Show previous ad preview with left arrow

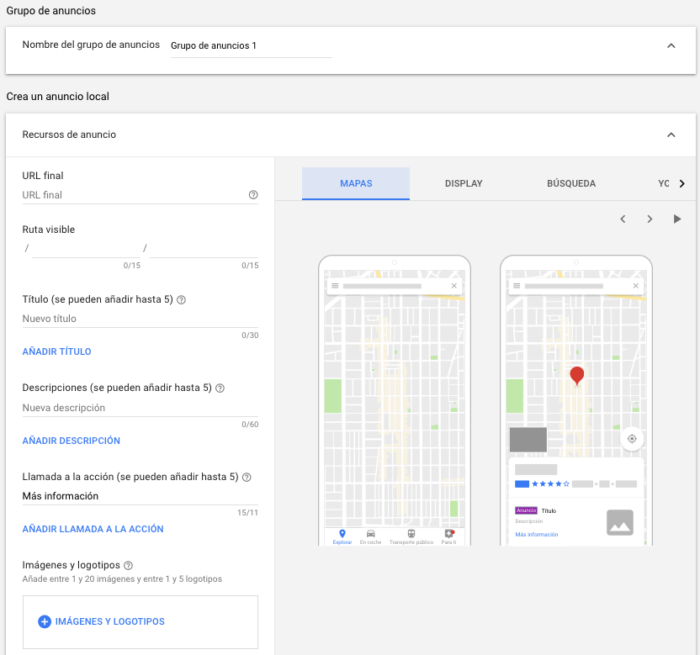click(622, 219)
